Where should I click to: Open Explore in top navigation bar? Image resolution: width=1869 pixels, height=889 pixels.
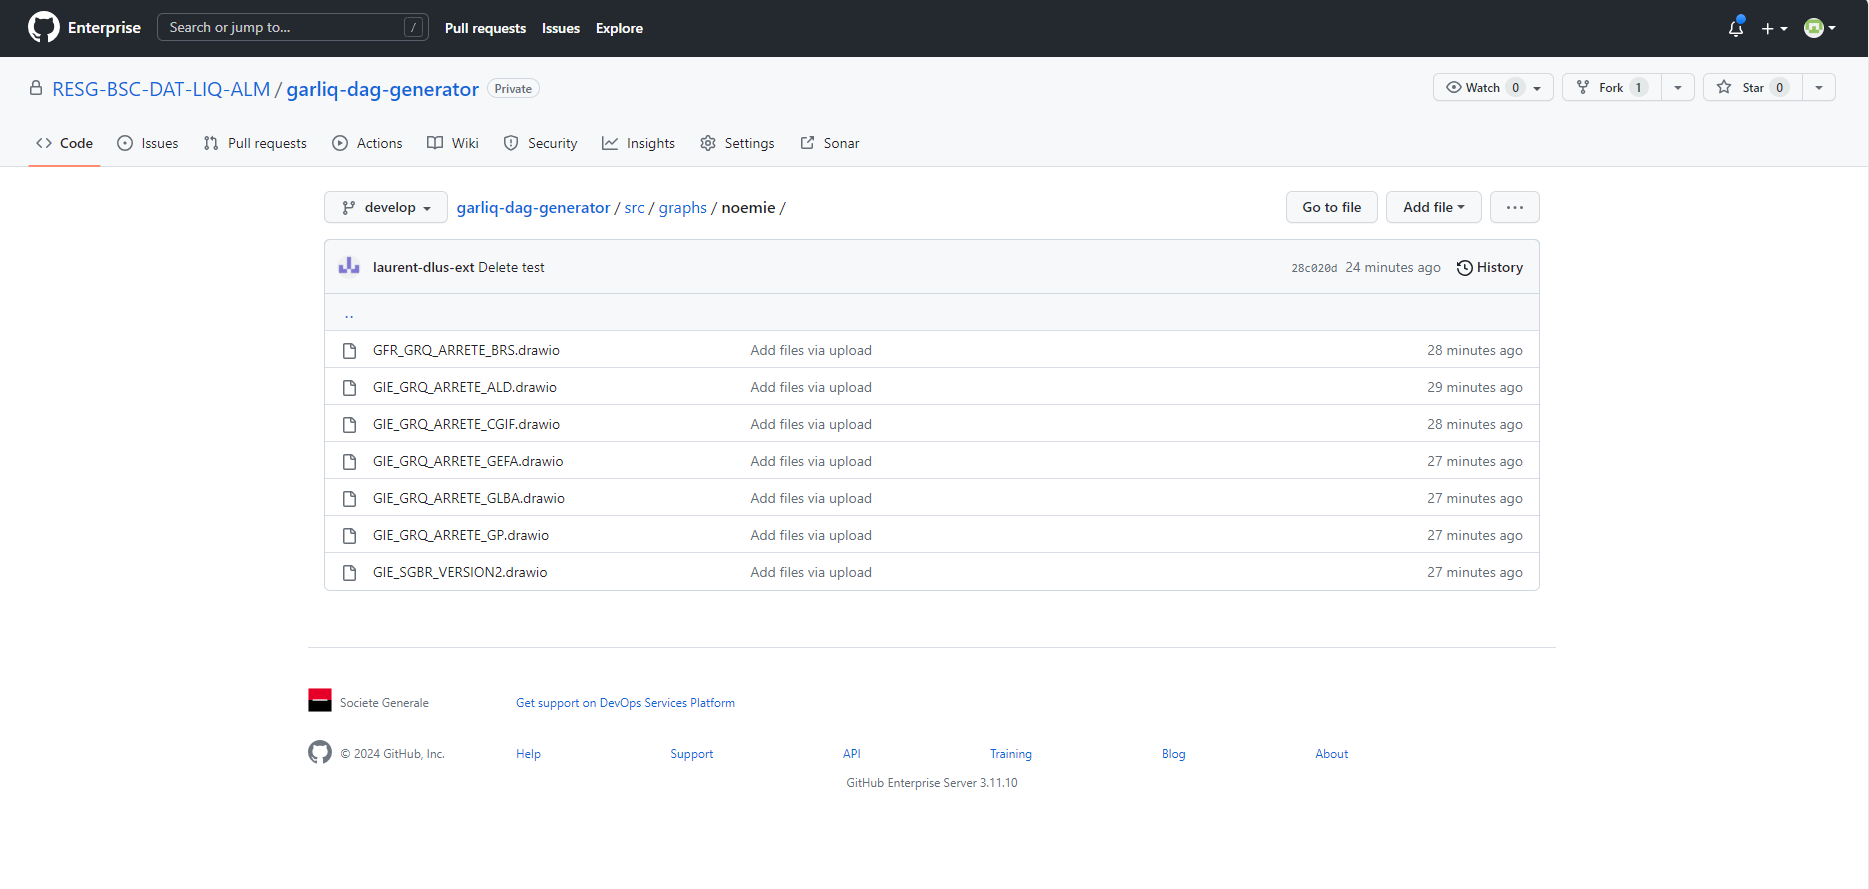coord(619,28)
